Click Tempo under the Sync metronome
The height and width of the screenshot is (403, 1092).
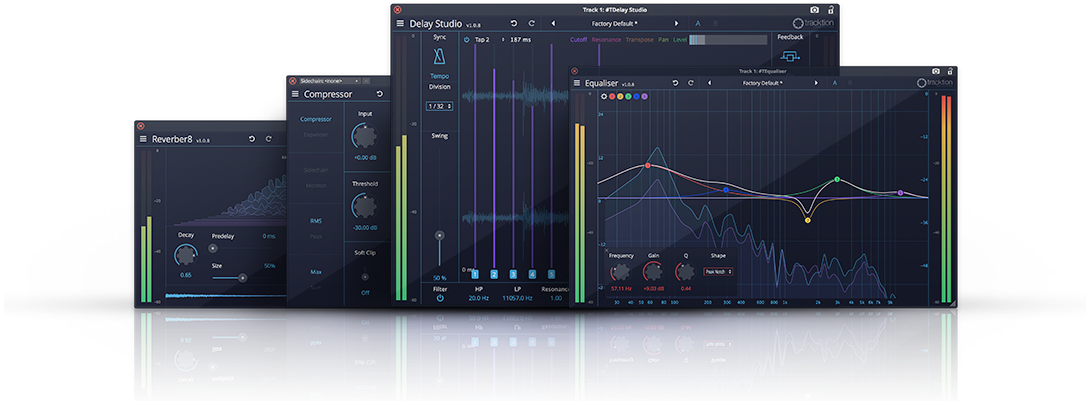pos(439,76)
